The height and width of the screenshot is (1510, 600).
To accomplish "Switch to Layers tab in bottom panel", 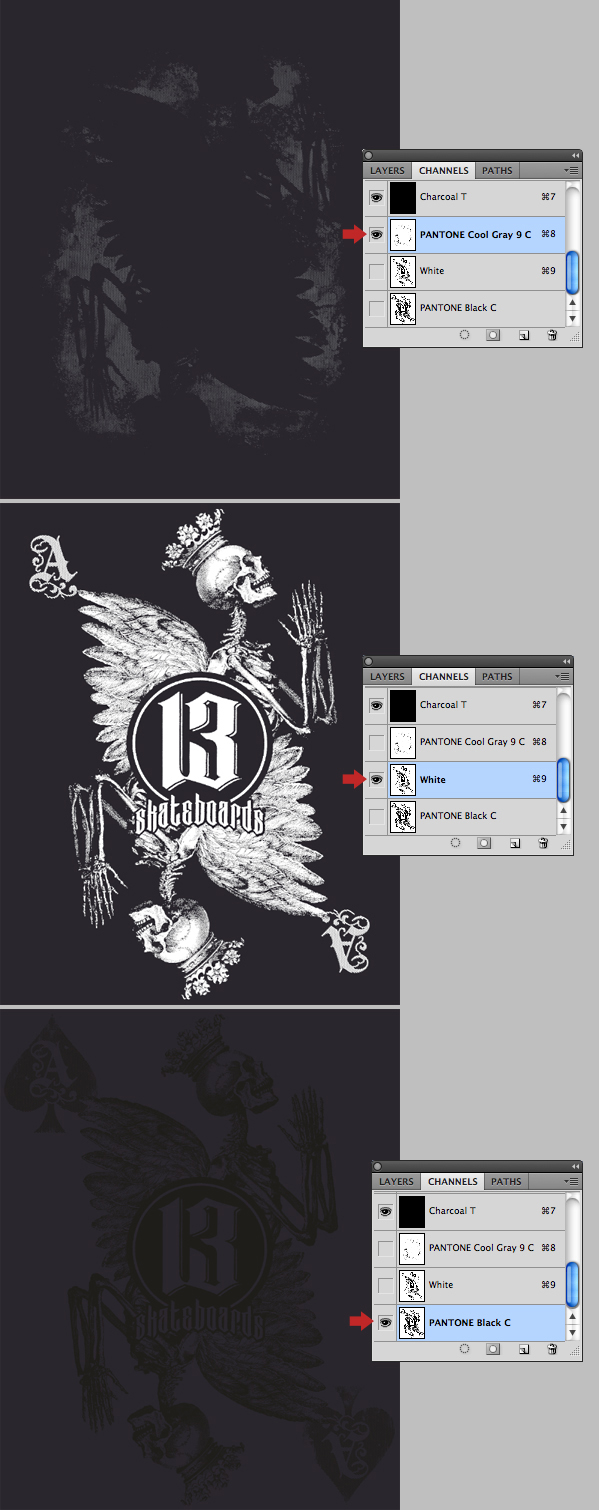I will [x=397, y=1182].
